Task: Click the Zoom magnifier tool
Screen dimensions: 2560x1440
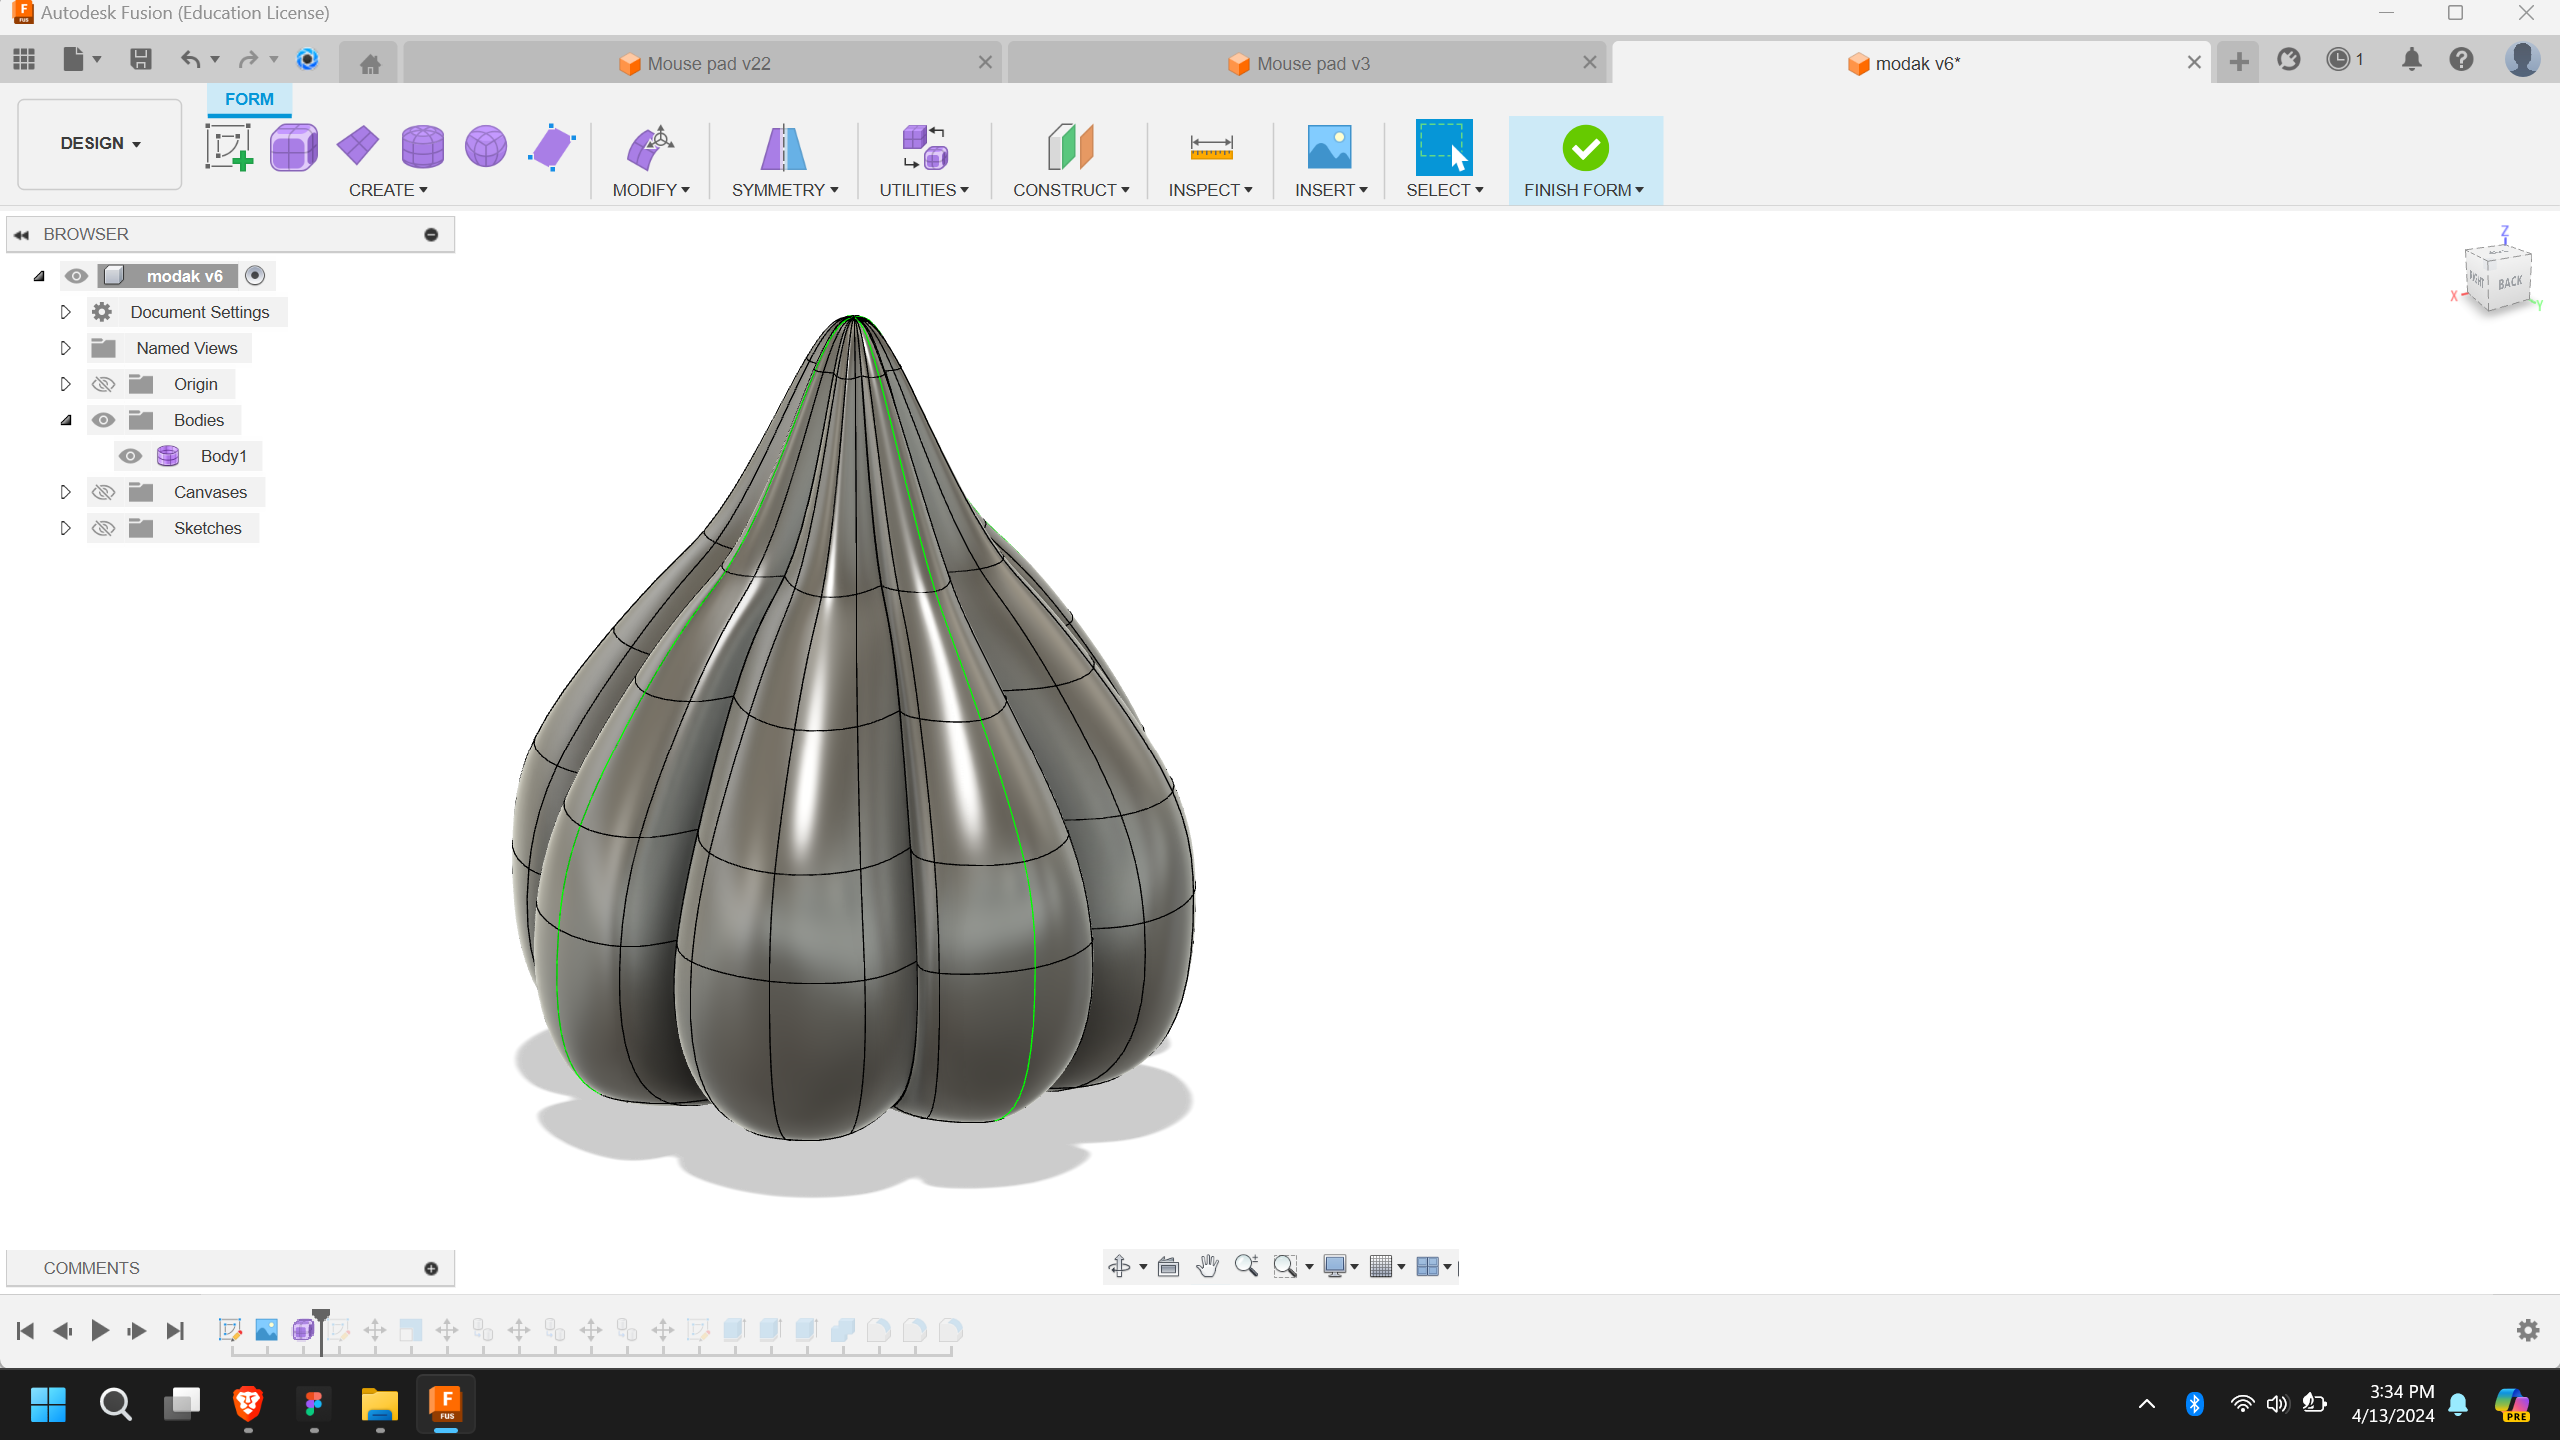Action: click(x=1246, y=1266)
